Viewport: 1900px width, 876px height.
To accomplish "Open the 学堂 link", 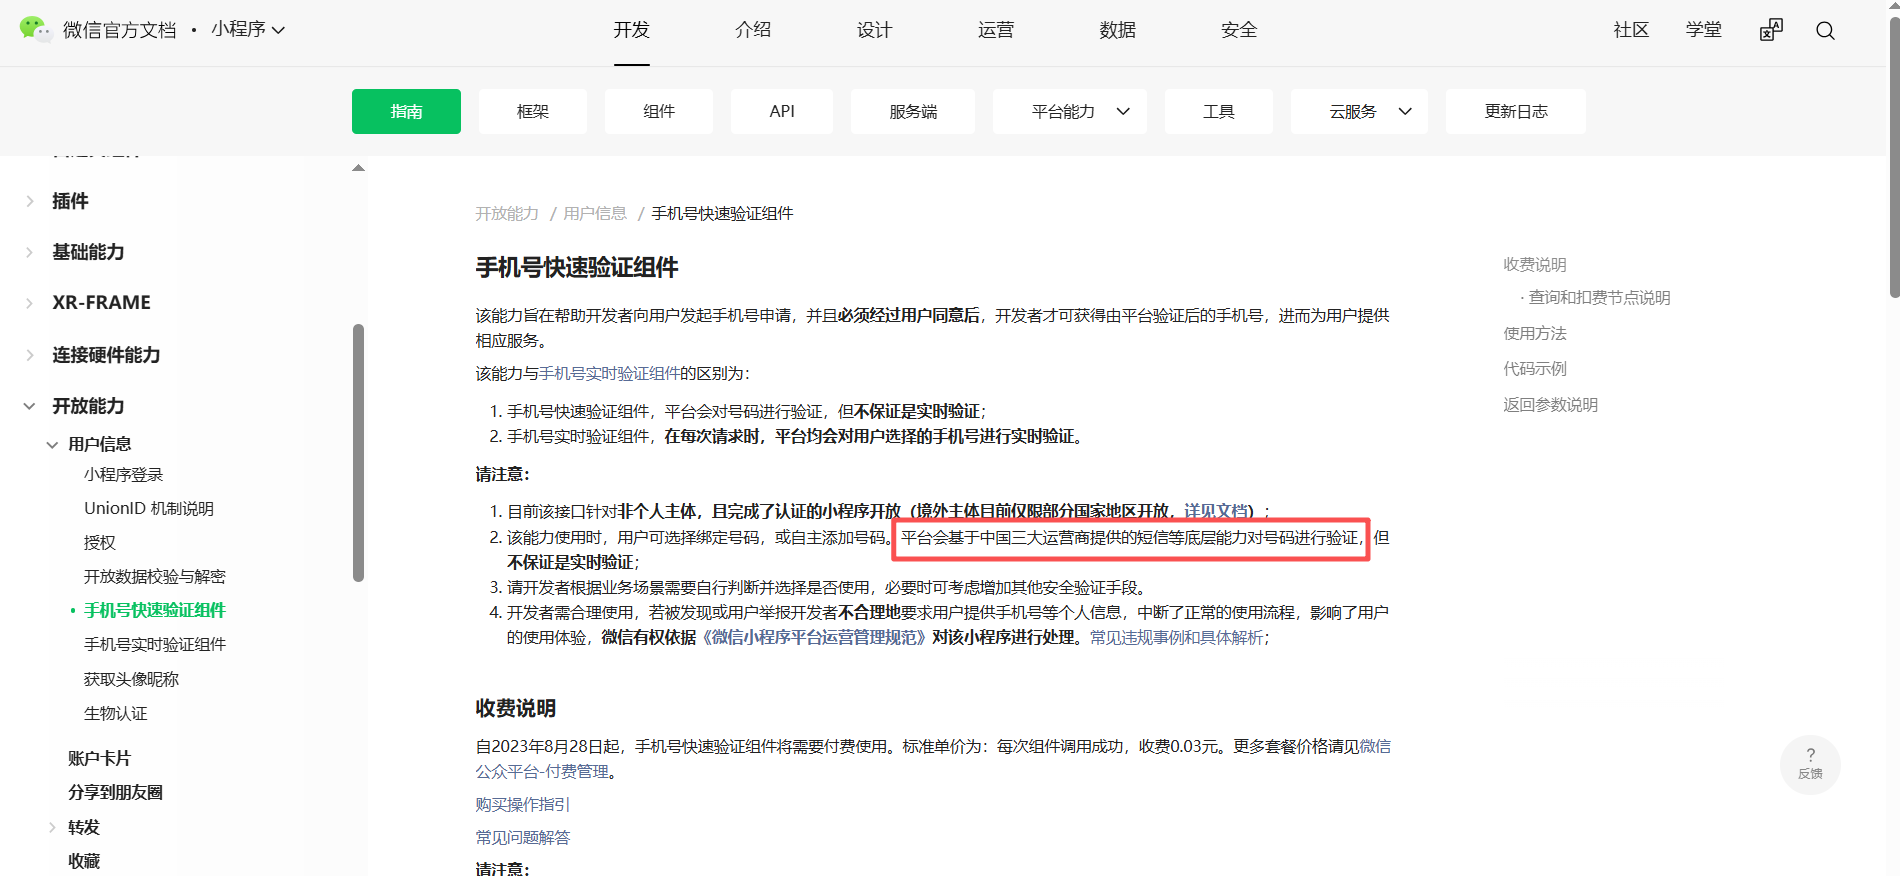I will pos(1704,30).
